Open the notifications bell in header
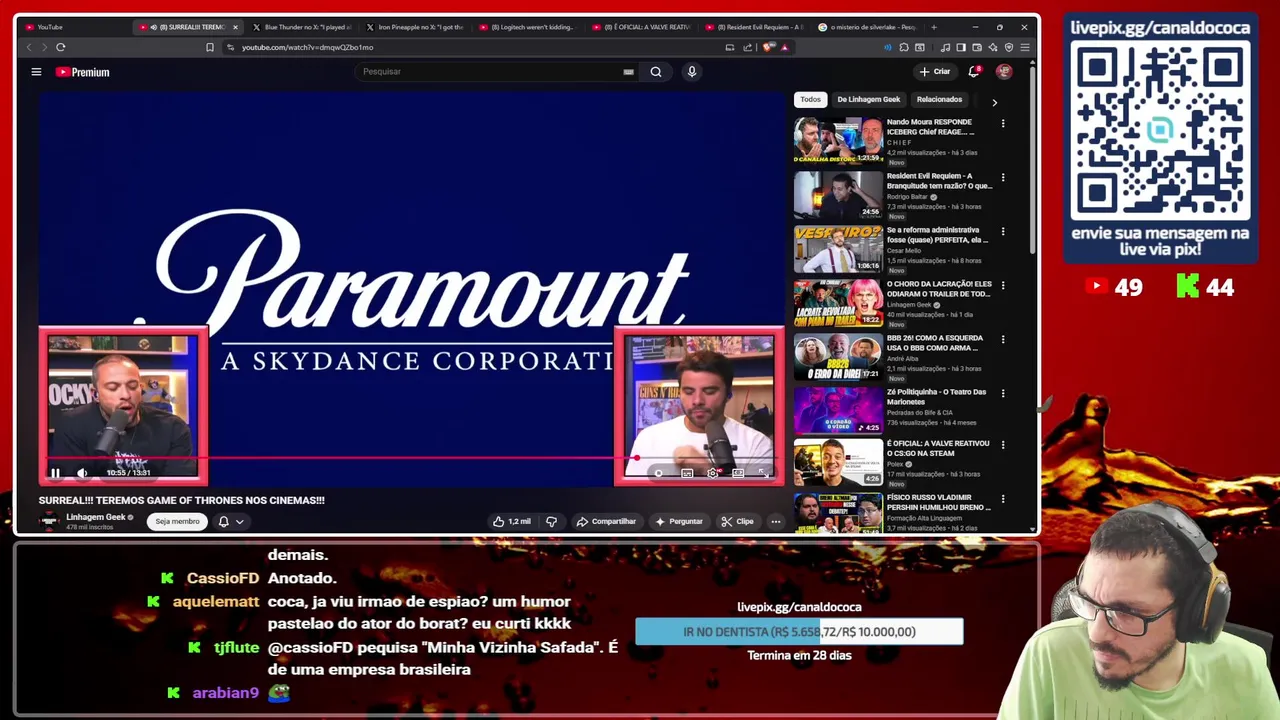1280x720 pixels. click(x=974, y=72)
